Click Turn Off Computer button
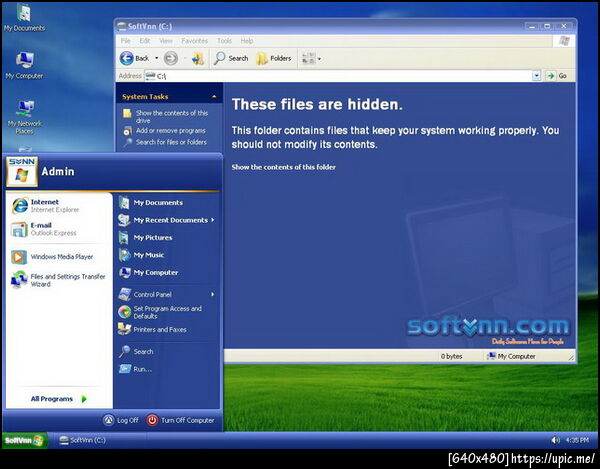600x469 pixels. pyautogui.click(x=180, y=420)
